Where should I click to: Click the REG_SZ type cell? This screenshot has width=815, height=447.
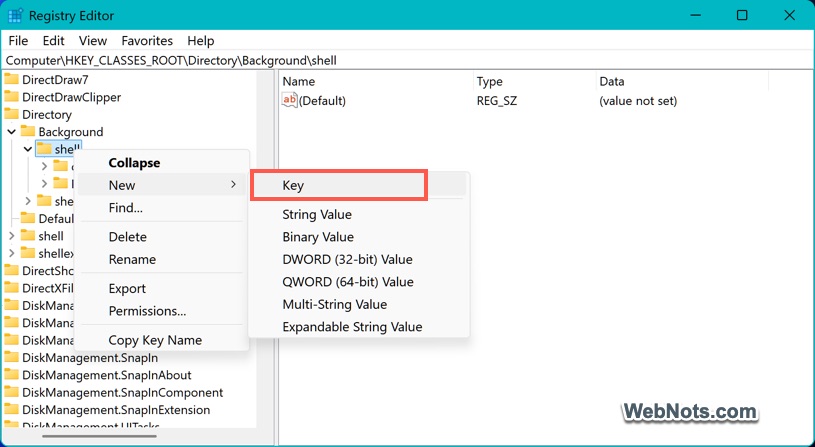[497, 100]
